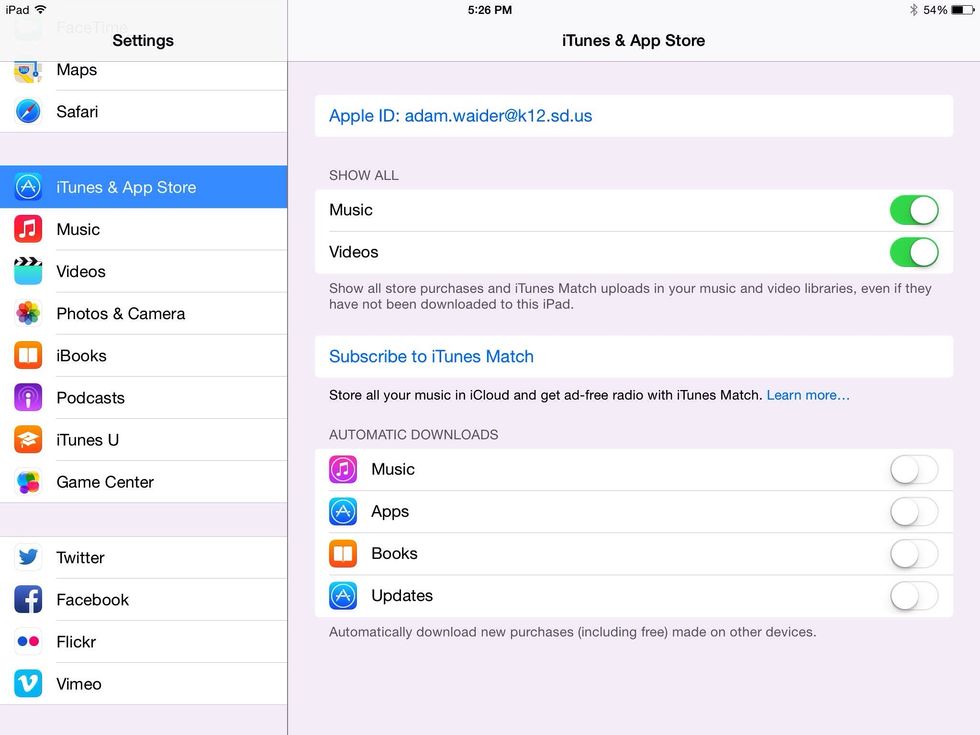The height and width of the screenshot is (735, 980).
Task: Open the Learn more link
Action: click(808, 395)
